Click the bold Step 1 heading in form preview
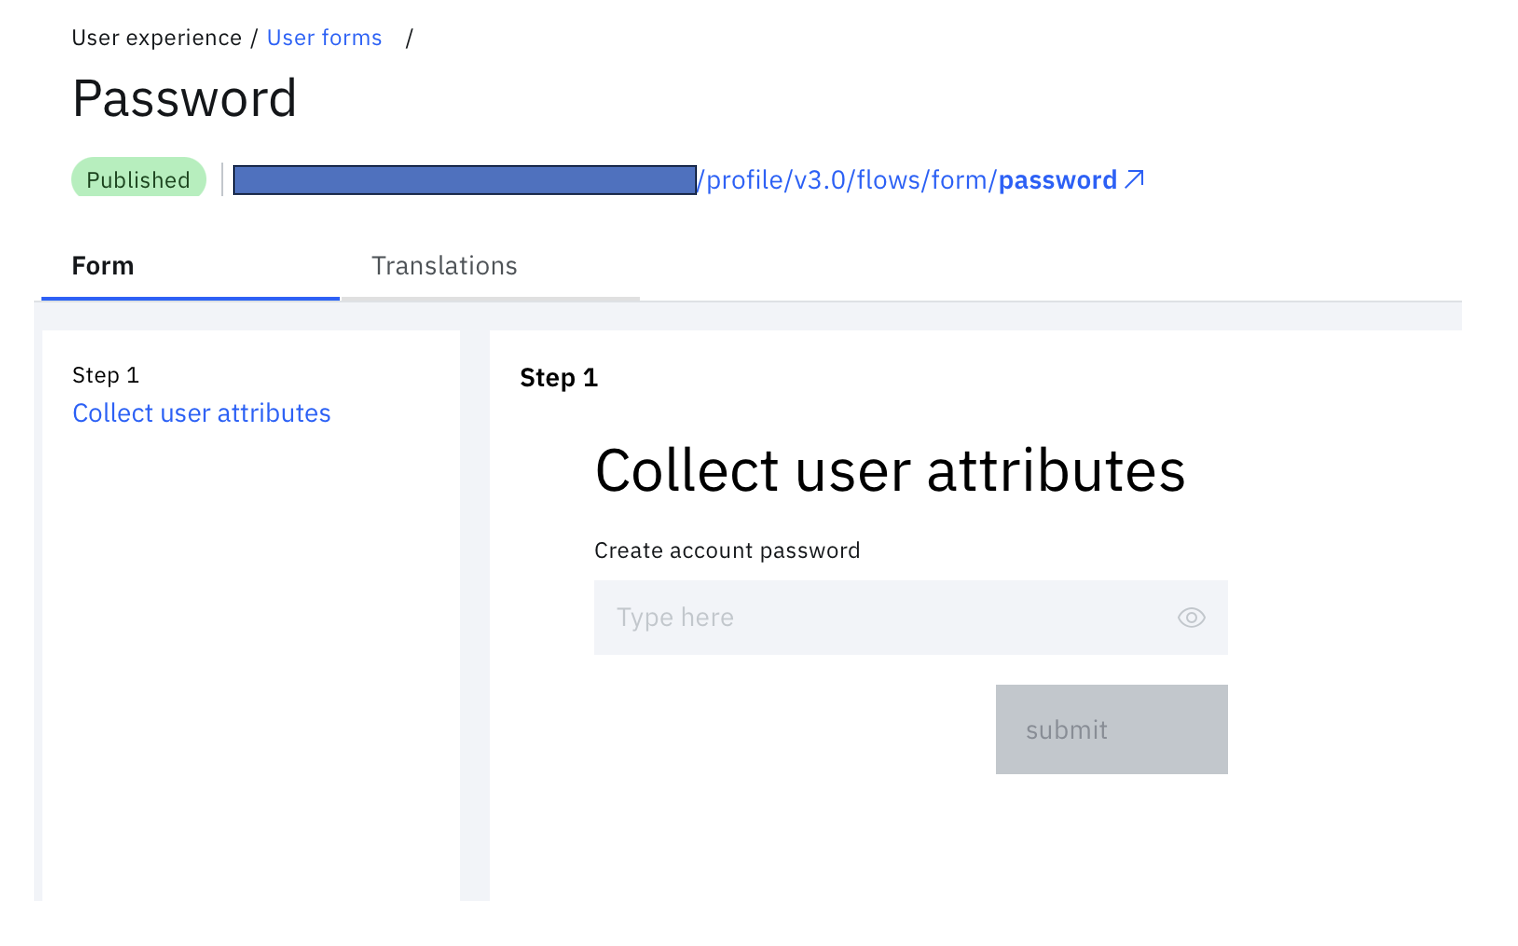Image resolution: width=1518 pixels, height=946 pixels. tap(558, 378)
